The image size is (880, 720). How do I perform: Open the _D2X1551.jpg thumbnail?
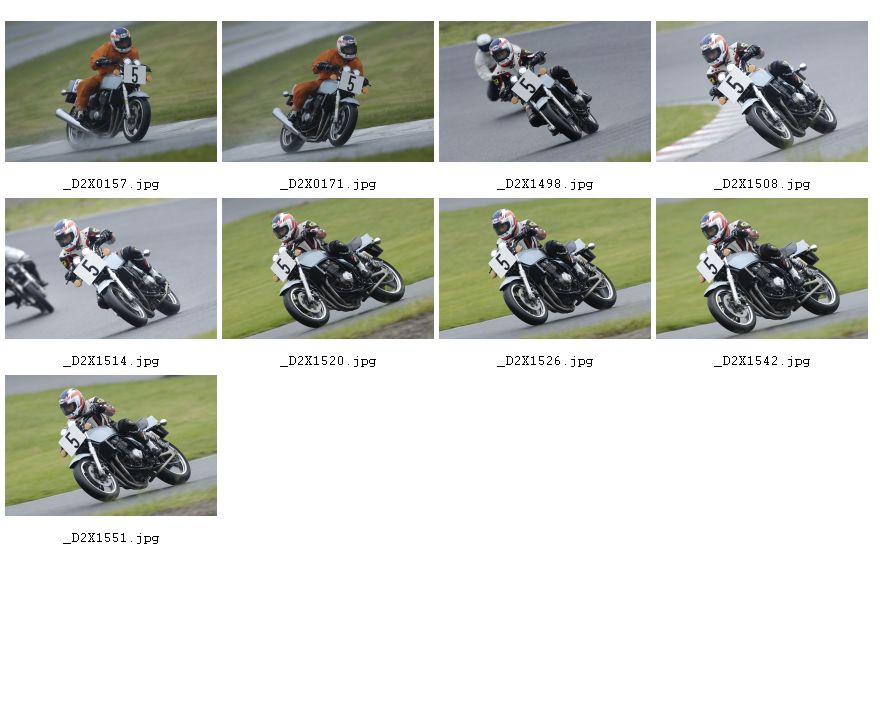coord(111,446)
